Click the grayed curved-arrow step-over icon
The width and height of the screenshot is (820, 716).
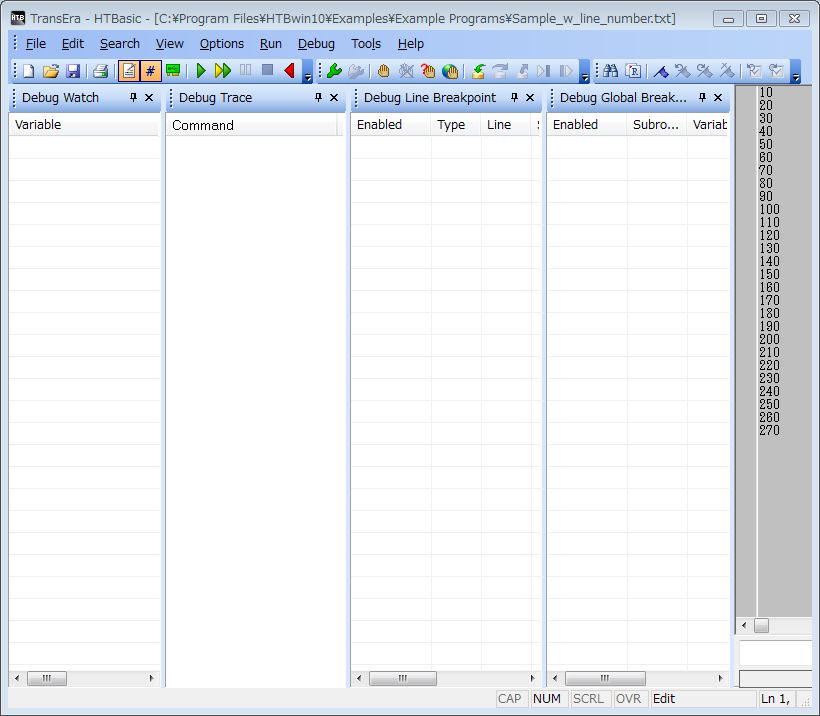[x=500, y=71]
